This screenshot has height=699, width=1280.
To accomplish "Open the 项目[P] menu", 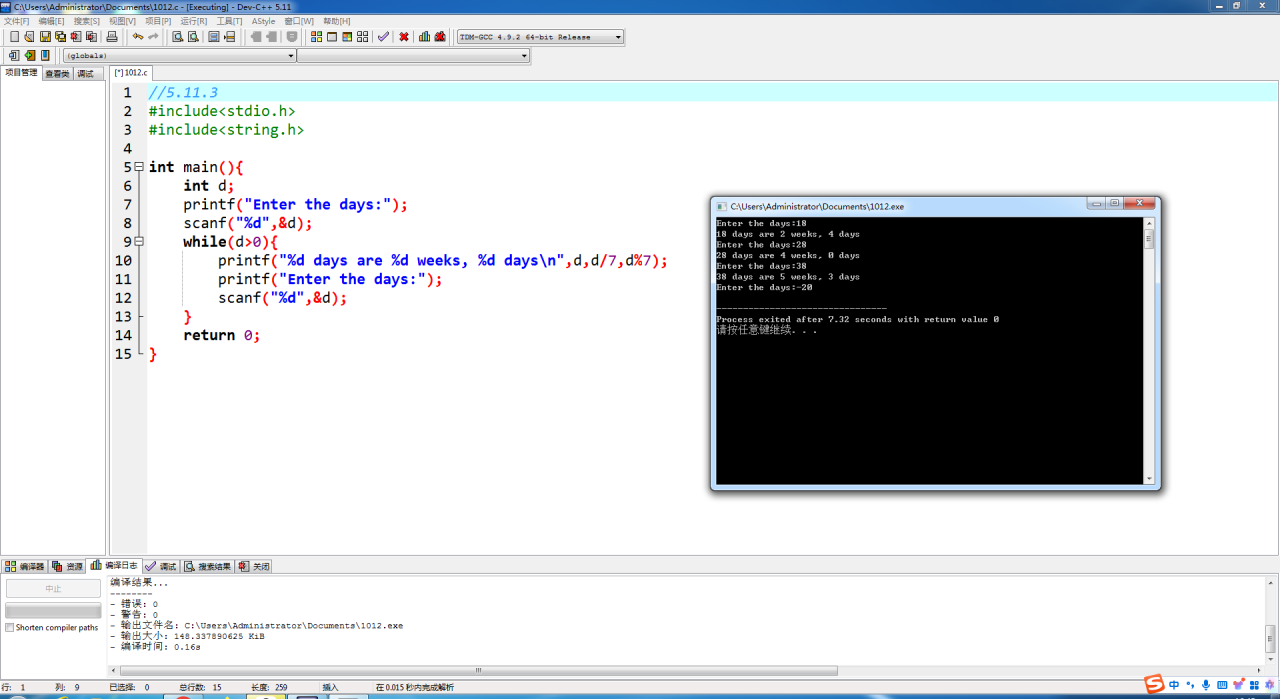I will coord(158,21).
